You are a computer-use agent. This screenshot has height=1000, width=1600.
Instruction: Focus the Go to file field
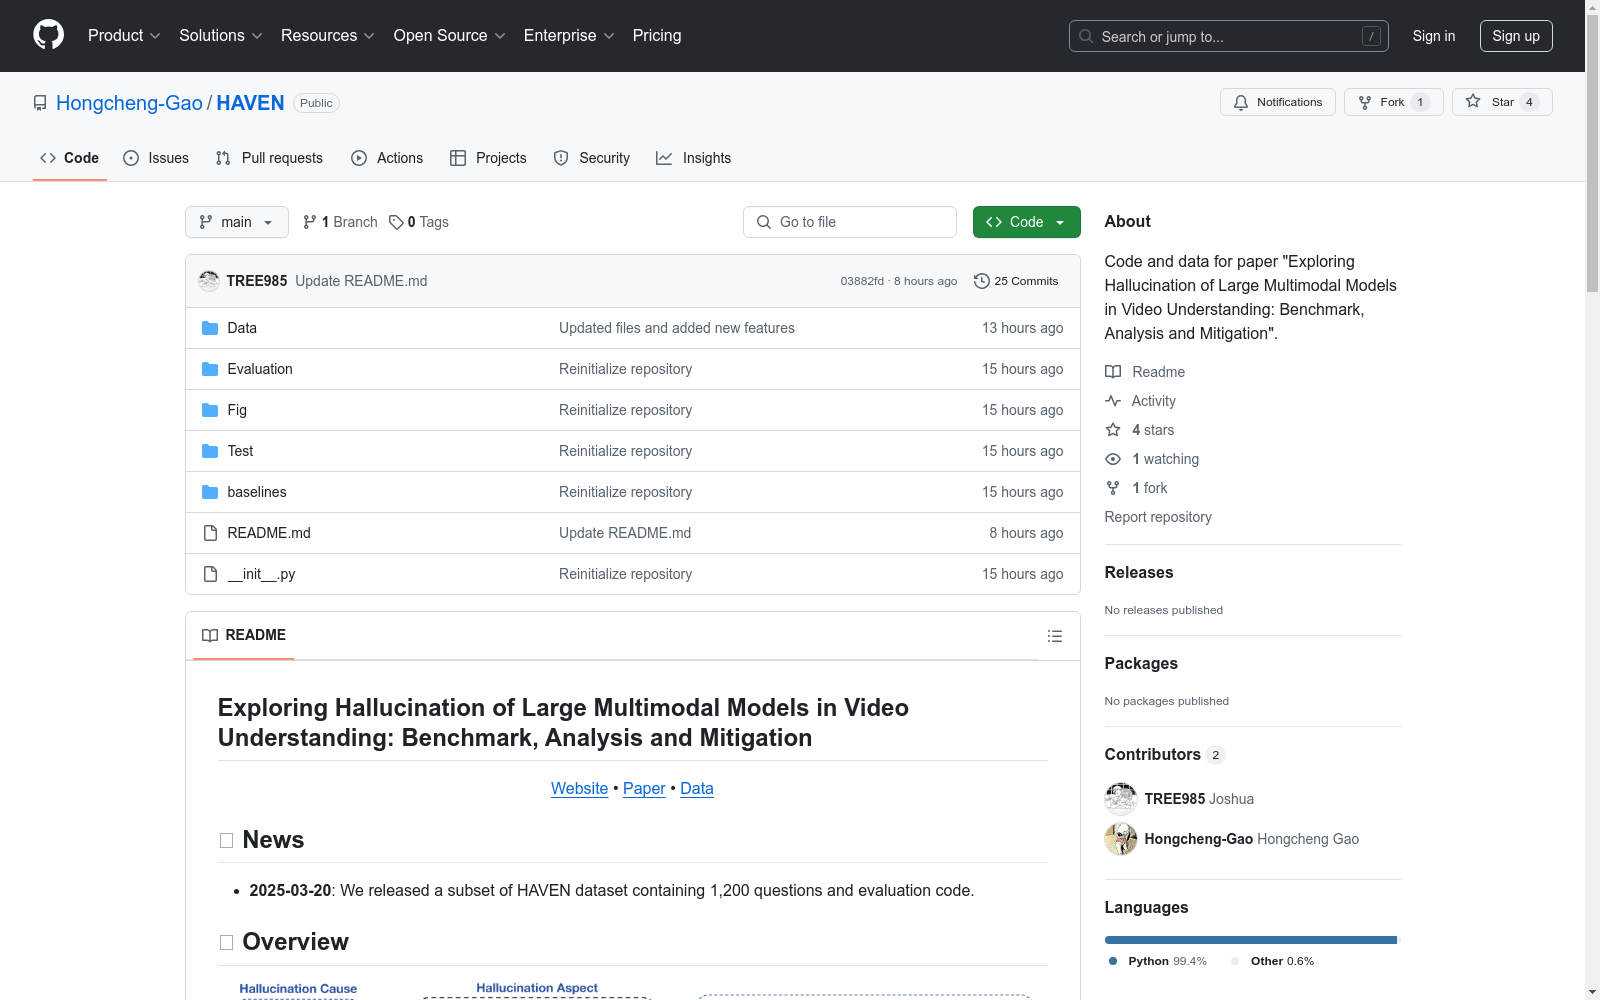(850, 222)
